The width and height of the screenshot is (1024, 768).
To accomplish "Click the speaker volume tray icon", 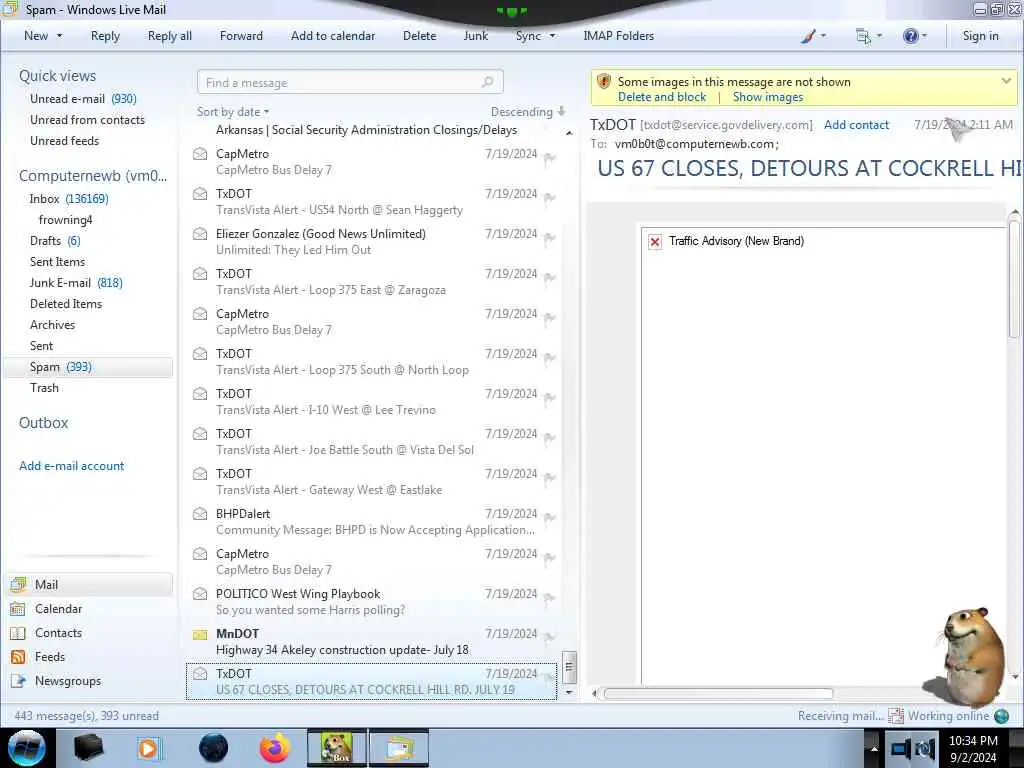I will [925, 749].
